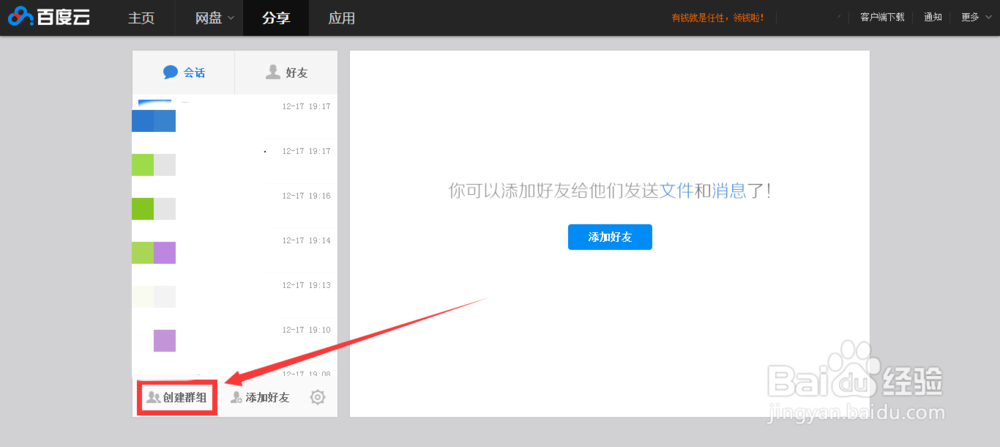This screenshot has width=1000, height=447.
Task: Open 通知 notifications
Action: 932,17
